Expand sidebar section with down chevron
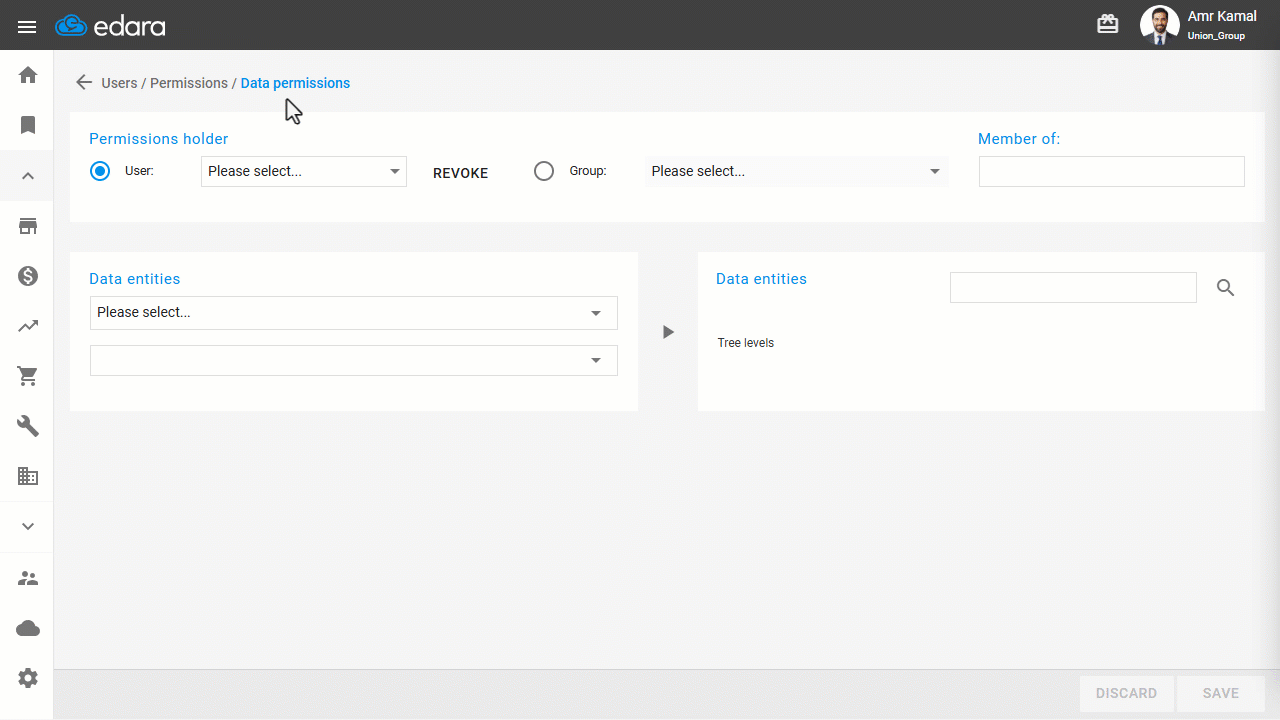The height and width of the screenshot is (720, 1280). pyautogui.click(x=28, y=527)
